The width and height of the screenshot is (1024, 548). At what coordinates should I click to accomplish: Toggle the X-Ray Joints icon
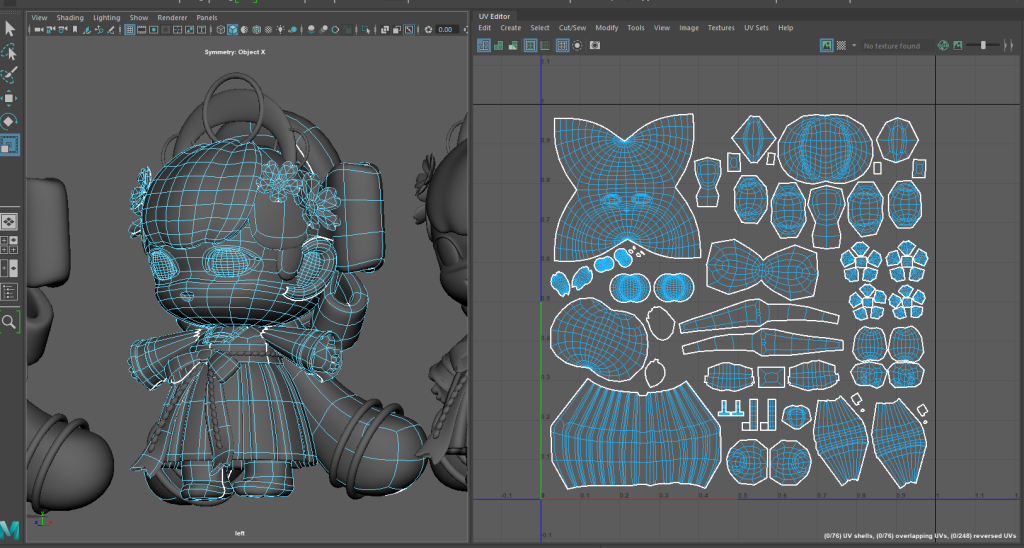409,29
